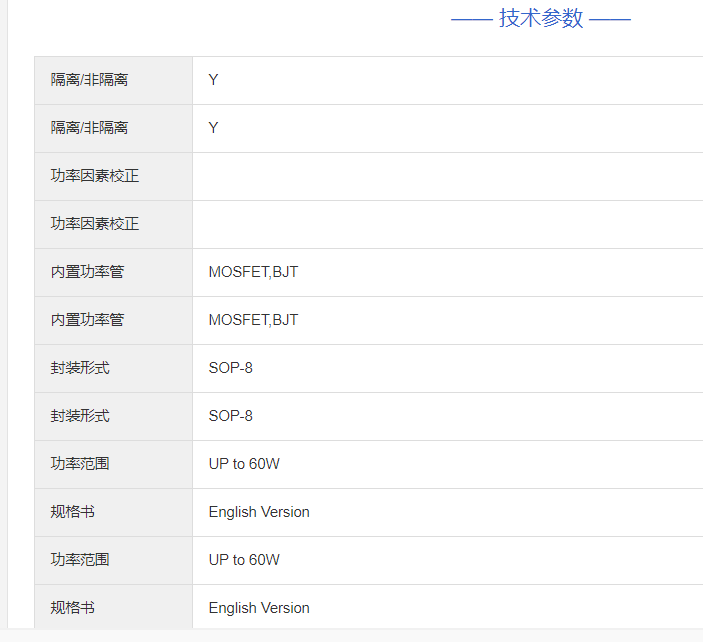The height and width of the screenshot is (642, 703).
Task: Click the lower 规格书 label cell
Action: (x=73, y=608)
